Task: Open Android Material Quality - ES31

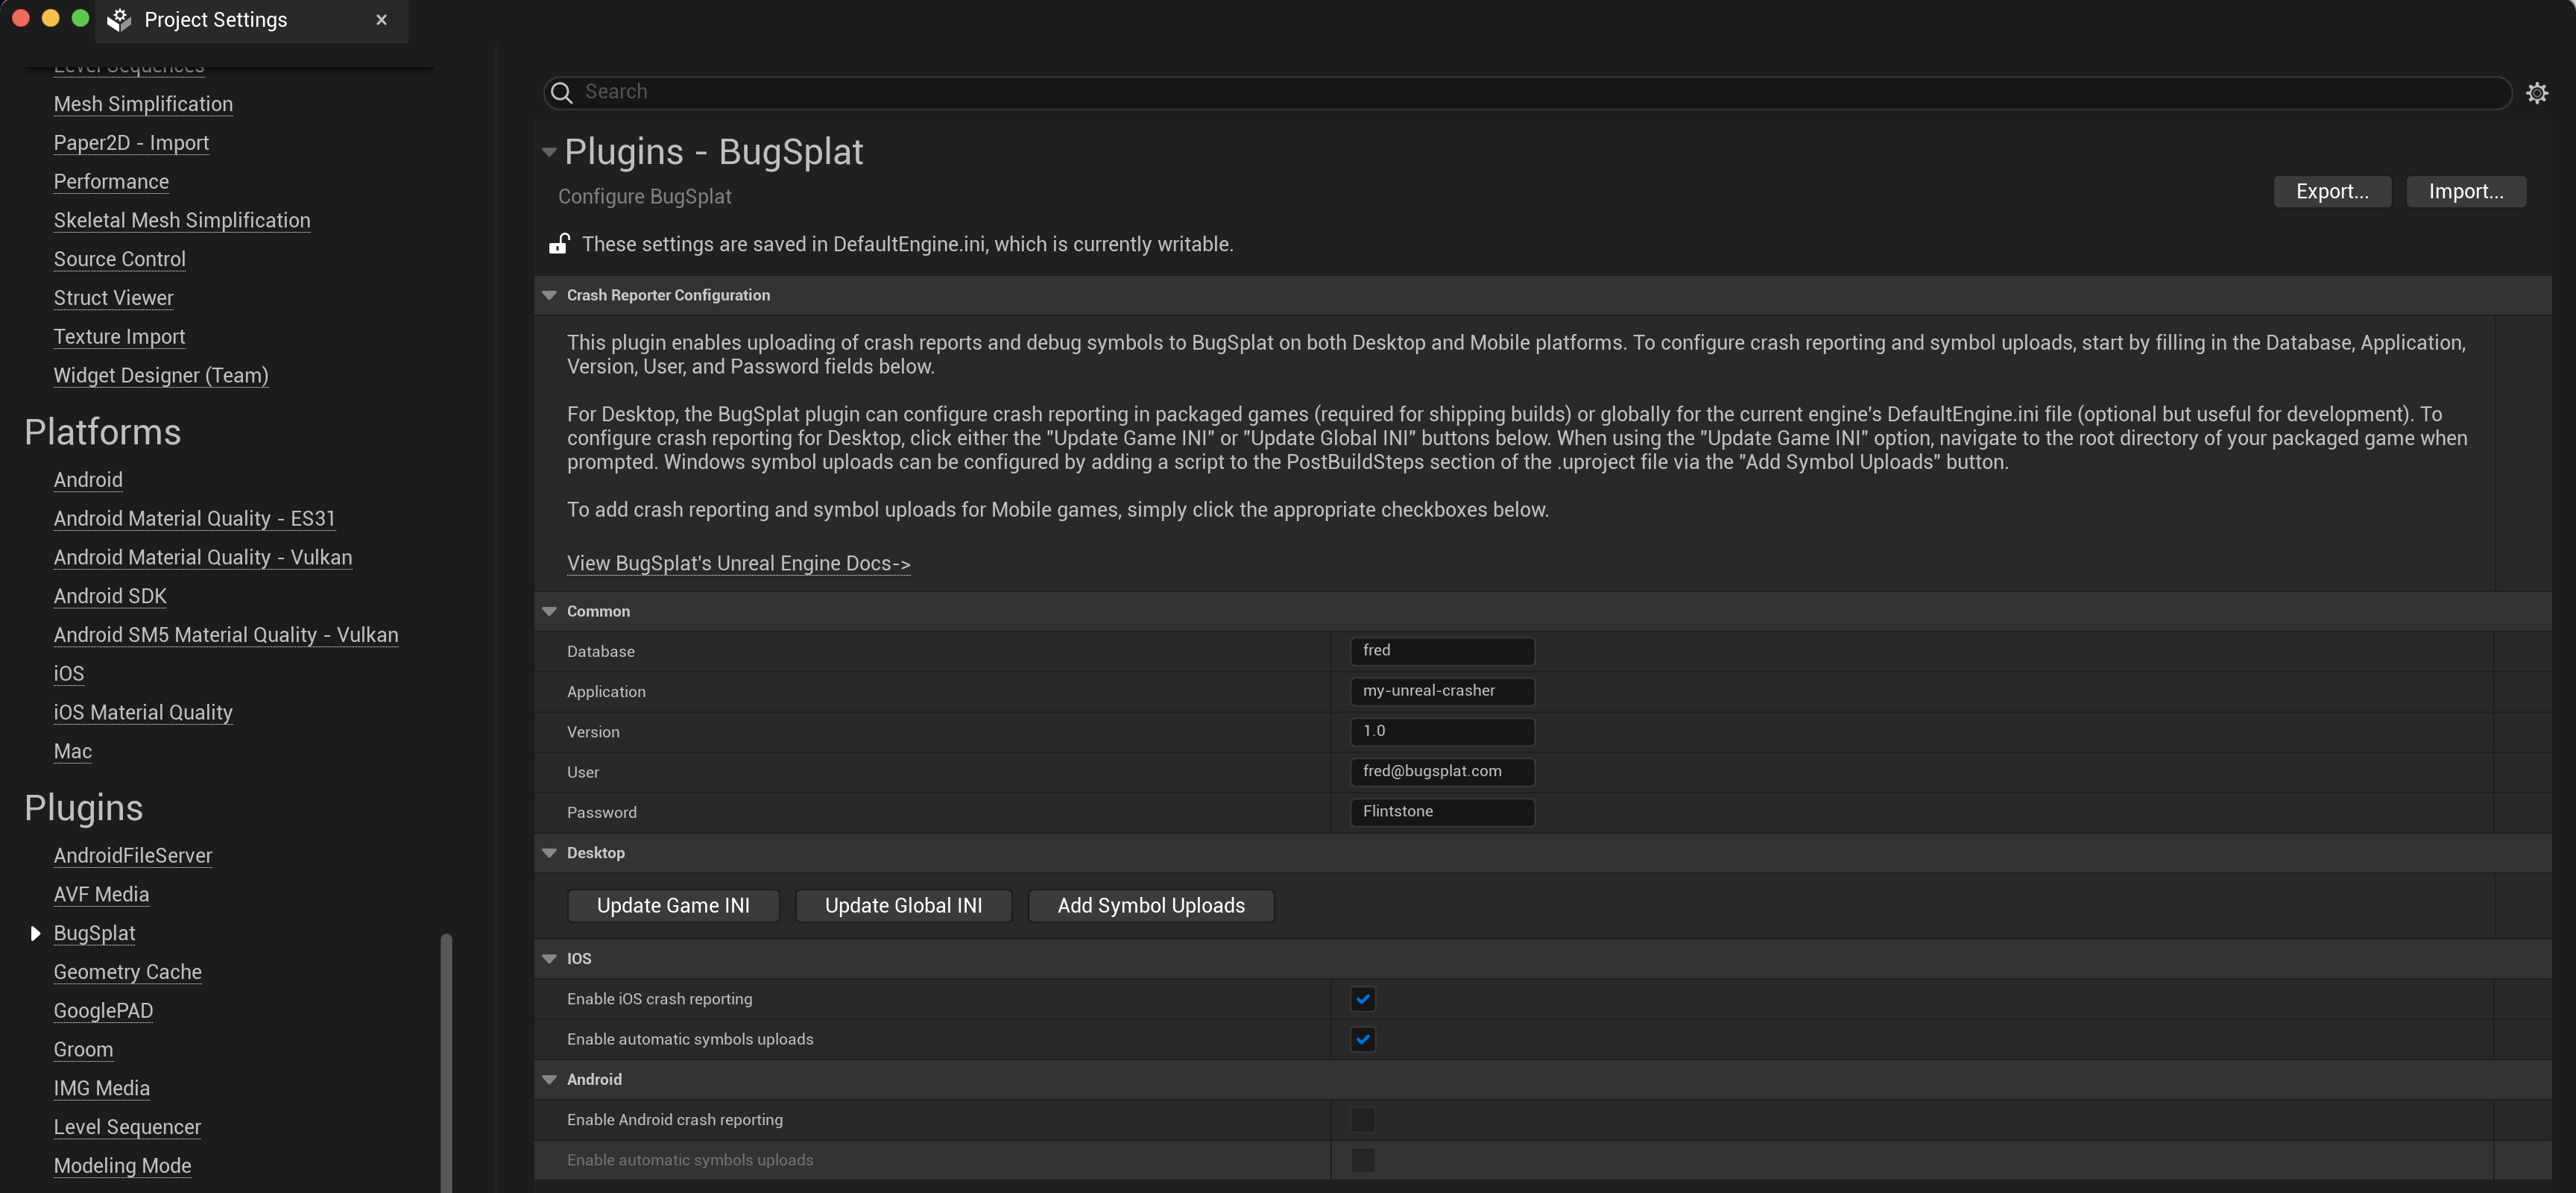Action: point(194,519)
